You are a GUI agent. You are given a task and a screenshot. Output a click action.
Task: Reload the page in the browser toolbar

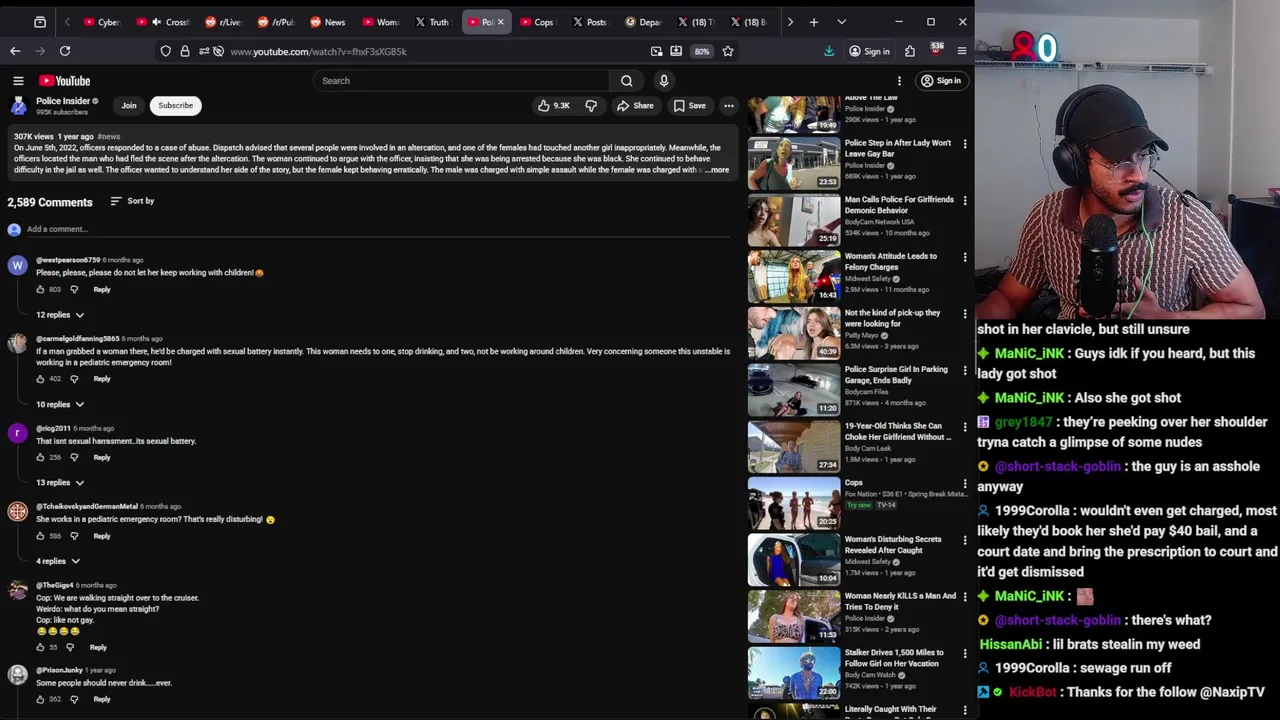pos(65,51)
